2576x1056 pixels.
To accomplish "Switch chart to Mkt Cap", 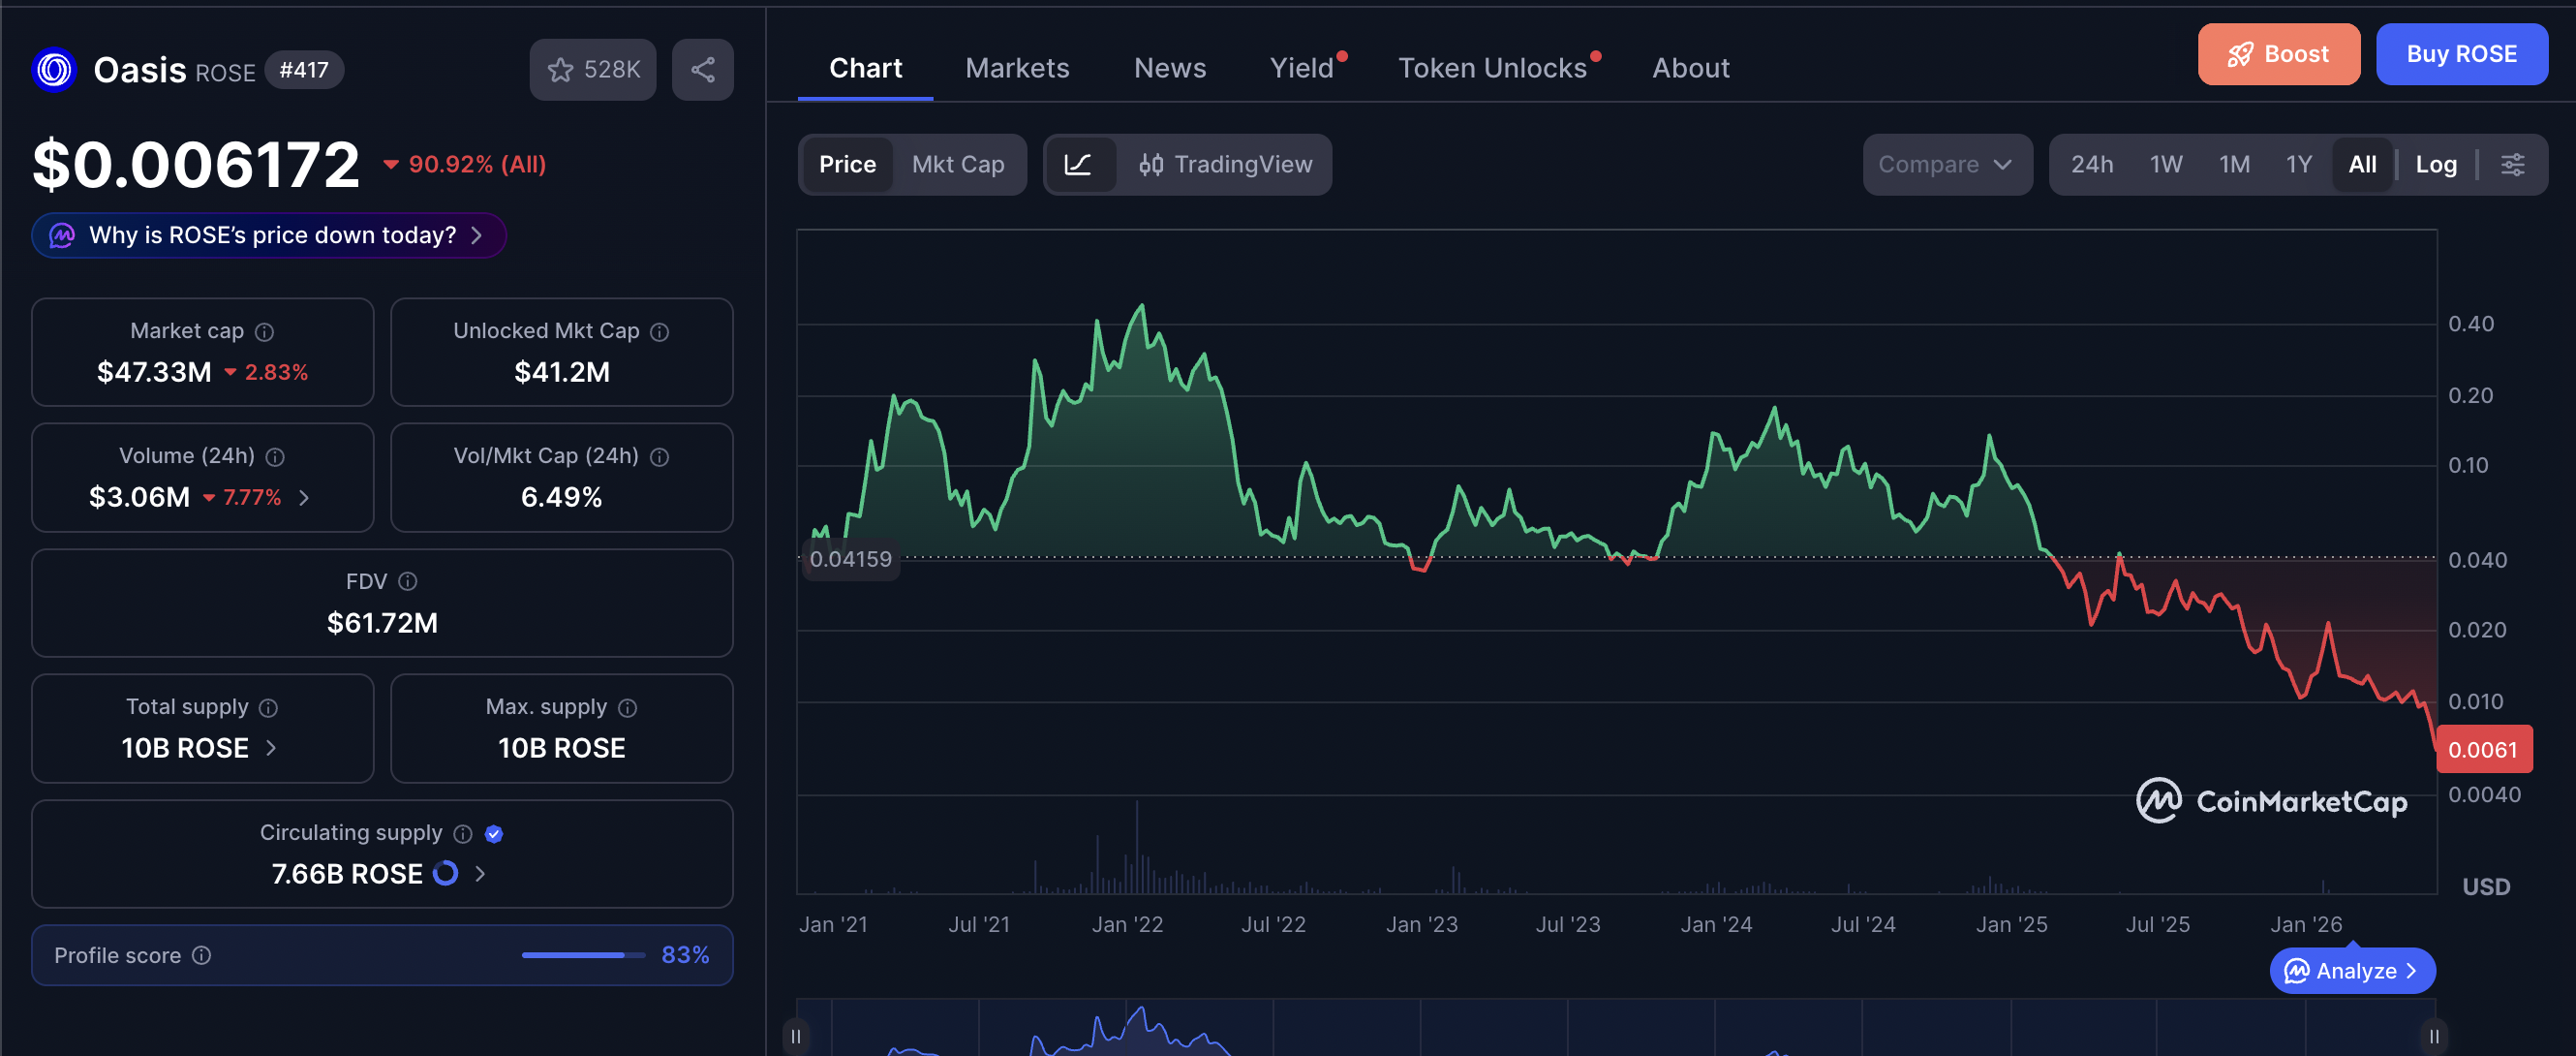I will 958,165.
